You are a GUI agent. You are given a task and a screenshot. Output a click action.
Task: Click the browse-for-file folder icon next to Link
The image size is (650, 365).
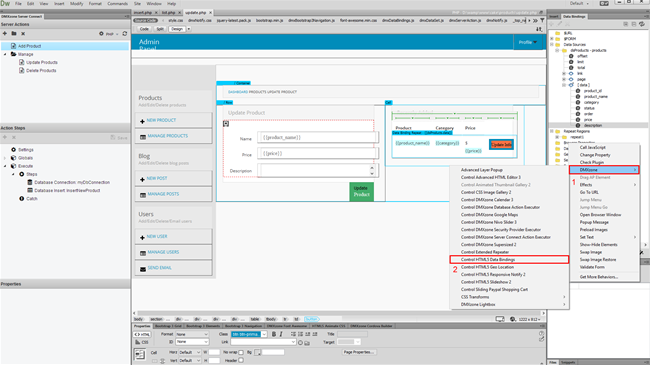click(x=307, y=343)
